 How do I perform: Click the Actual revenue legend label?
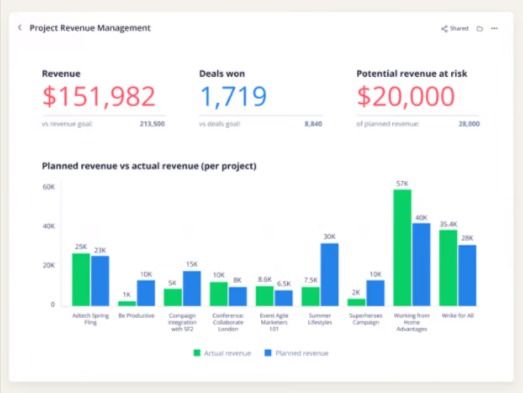tap(227, 353)
